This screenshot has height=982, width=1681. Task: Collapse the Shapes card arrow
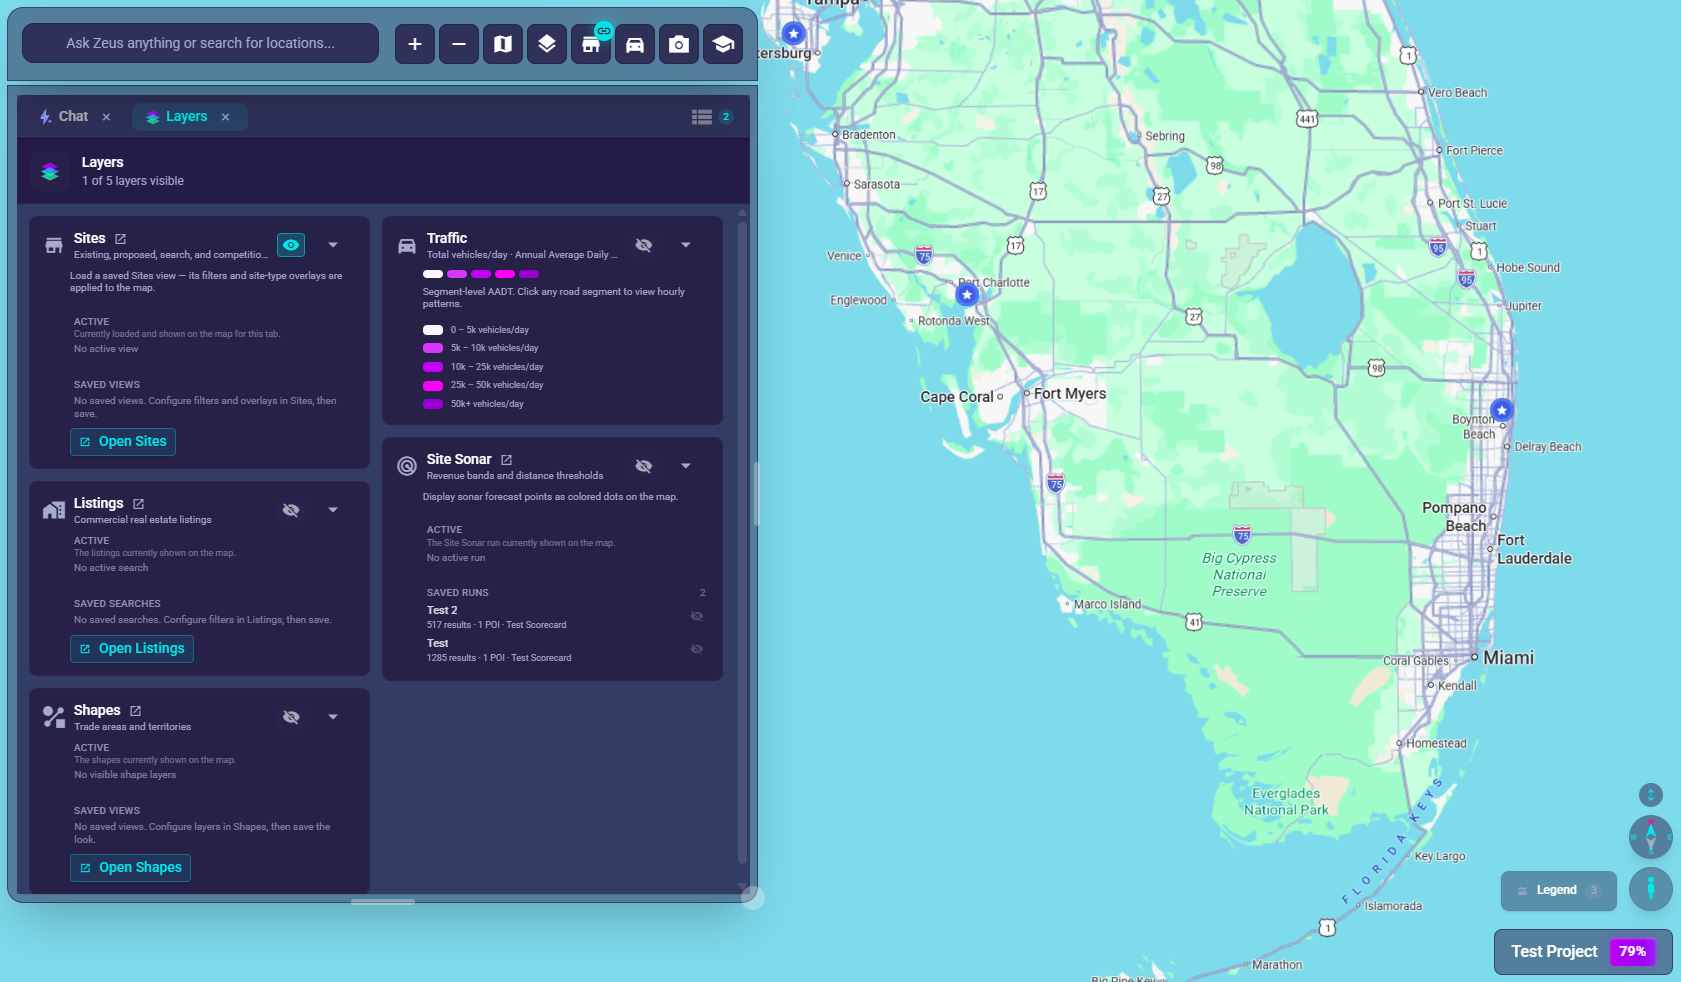[333, 717]
